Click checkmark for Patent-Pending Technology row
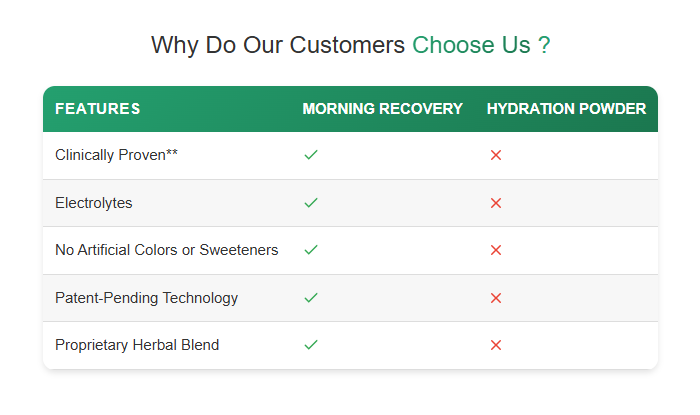 (x=311, y=298)
